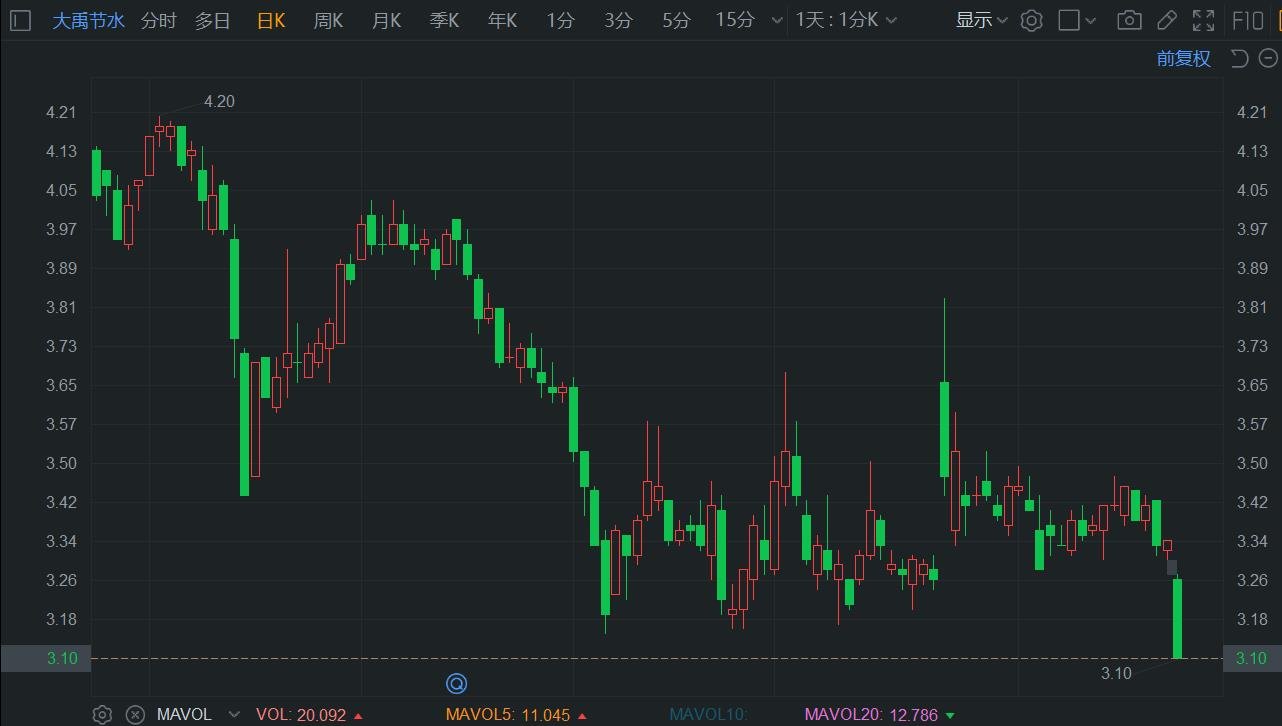
Task: Click the 3.10 low price annotation
Action: (x=1116, y=673)
